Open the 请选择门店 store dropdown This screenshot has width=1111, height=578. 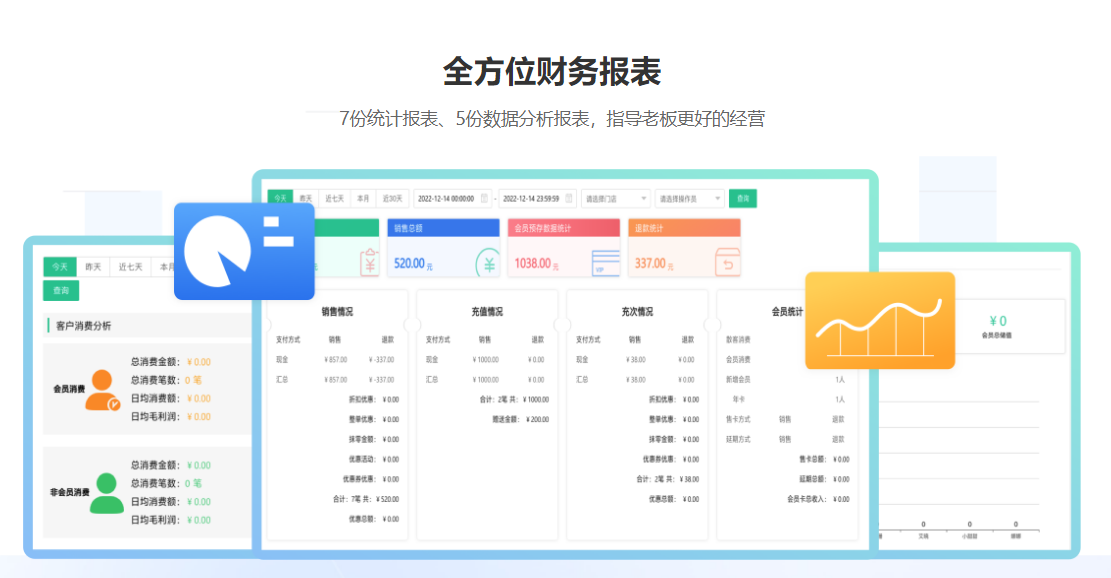(x=615, y=198)
